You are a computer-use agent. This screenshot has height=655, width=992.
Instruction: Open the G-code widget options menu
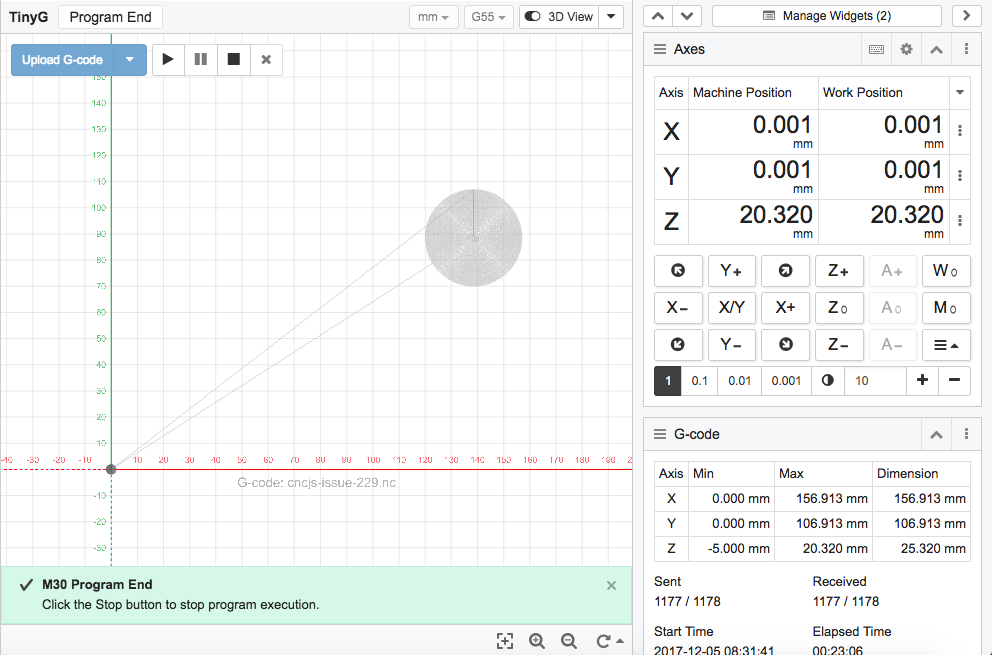pyautogui.click(x=965, y=434)
